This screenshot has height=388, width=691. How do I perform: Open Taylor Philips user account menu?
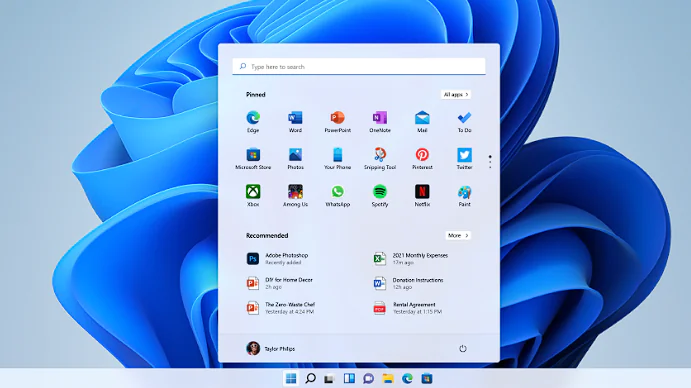pos(271,348)
